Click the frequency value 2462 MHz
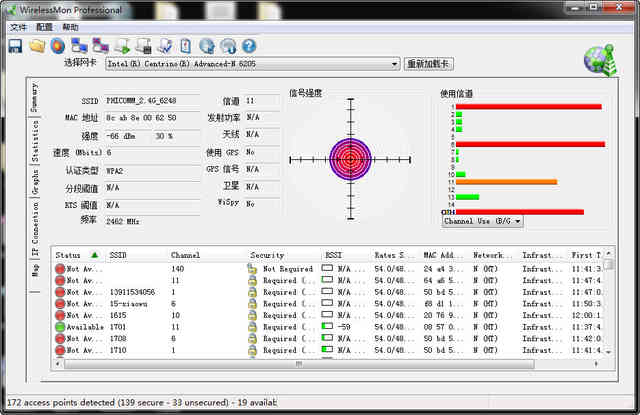 (123, 222)
